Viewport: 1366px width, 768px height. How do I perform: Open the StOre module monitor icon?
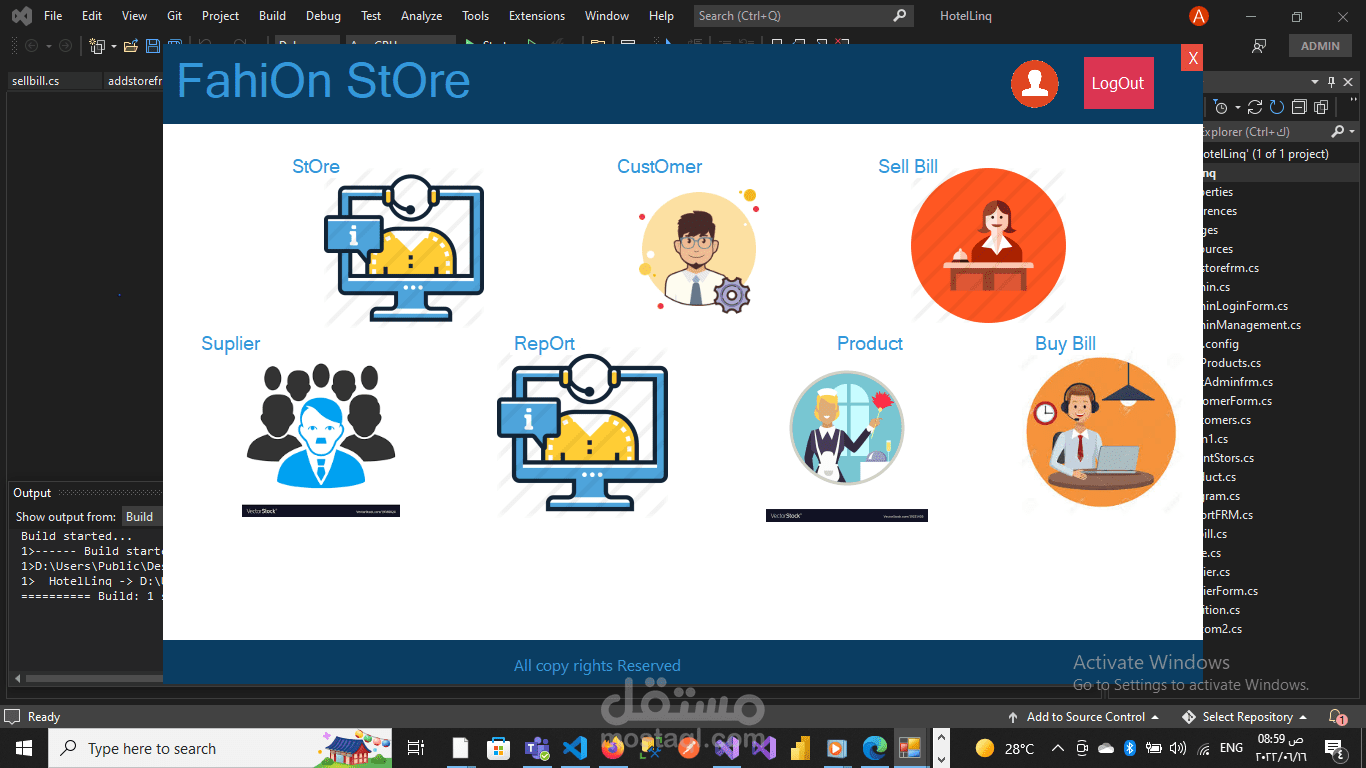point(404,247)
